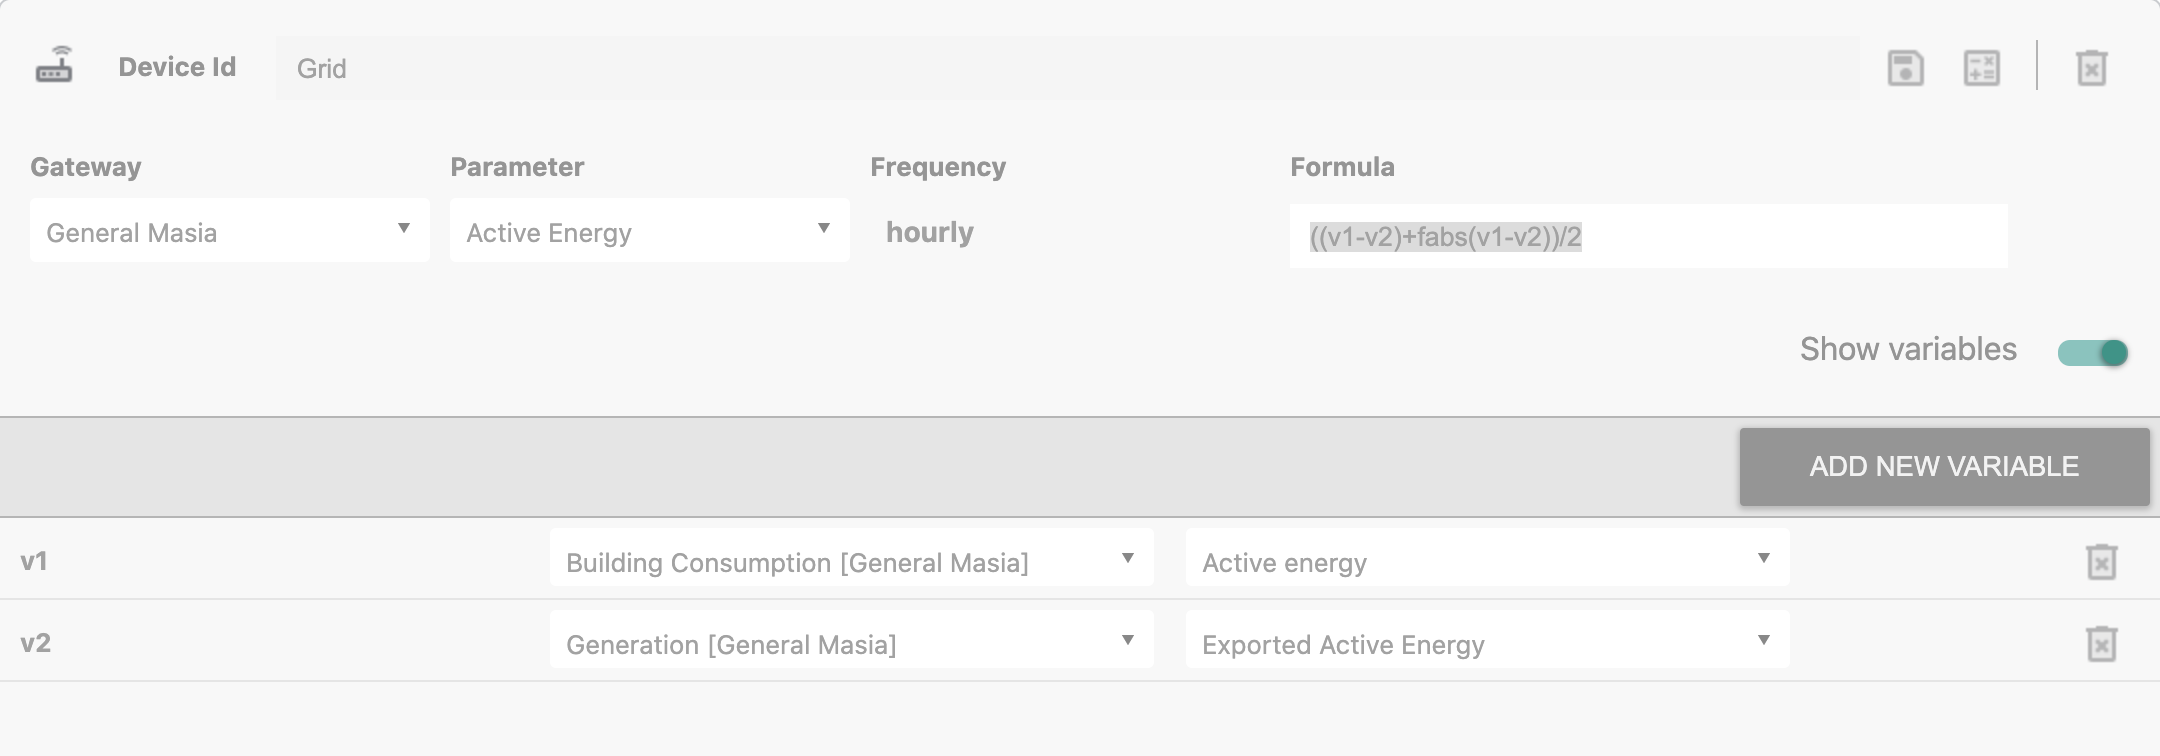Viewport: 2160px width, 756px height.
Task: Select the hourly frequency label
Action: [930, 232]
